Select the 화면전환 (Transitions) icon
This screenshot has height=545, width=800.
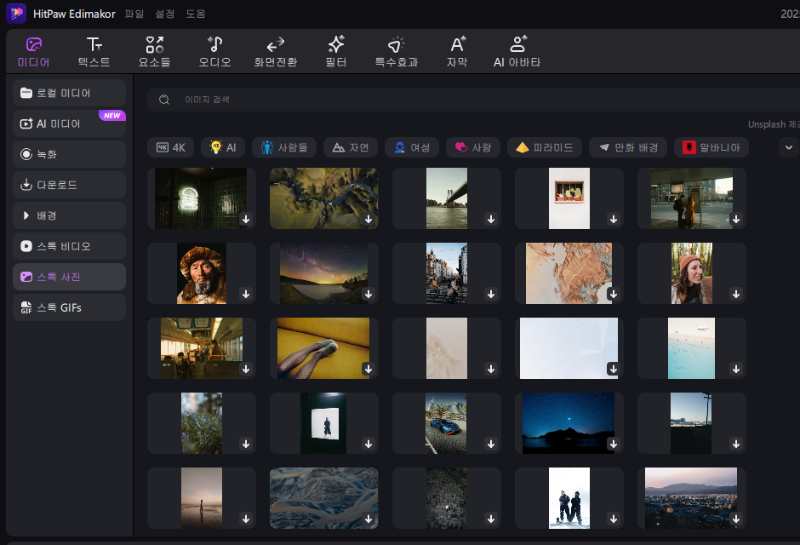[275, 51]
